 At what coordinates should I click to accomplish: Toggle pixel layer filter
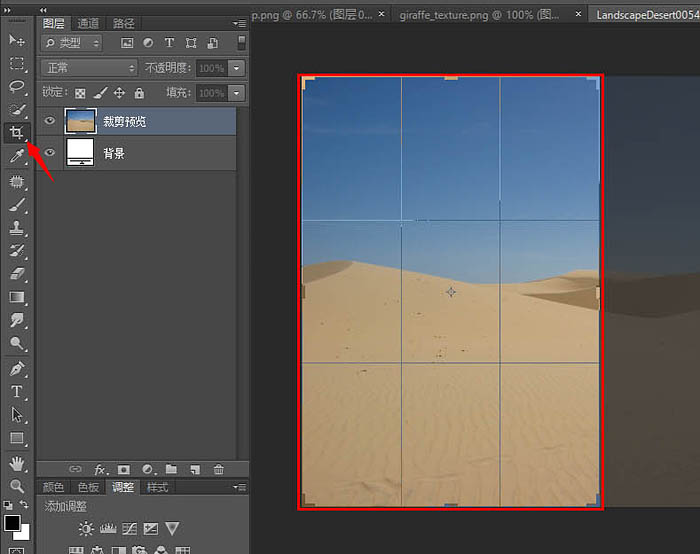coord(127,43)
